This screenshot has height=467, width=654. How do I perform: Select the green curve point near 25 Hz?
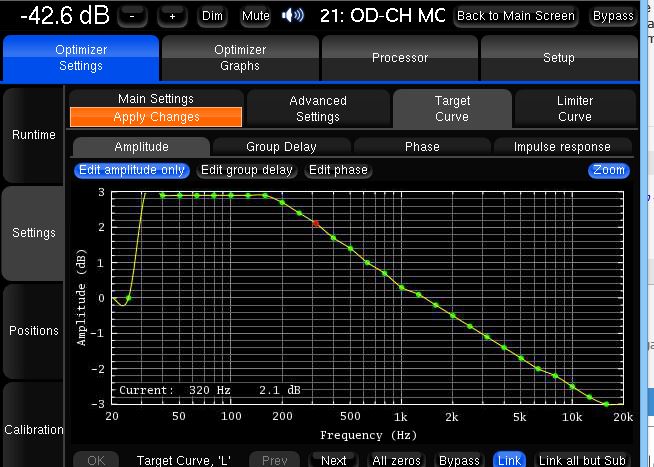[x=128, y=298]
